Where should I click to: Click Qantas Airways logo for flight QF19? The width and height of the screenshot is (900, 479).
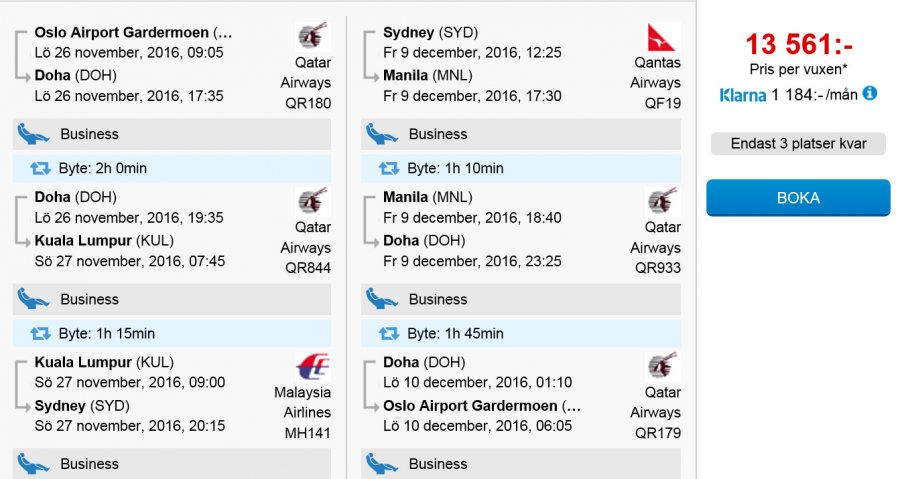tap(663, 37)
